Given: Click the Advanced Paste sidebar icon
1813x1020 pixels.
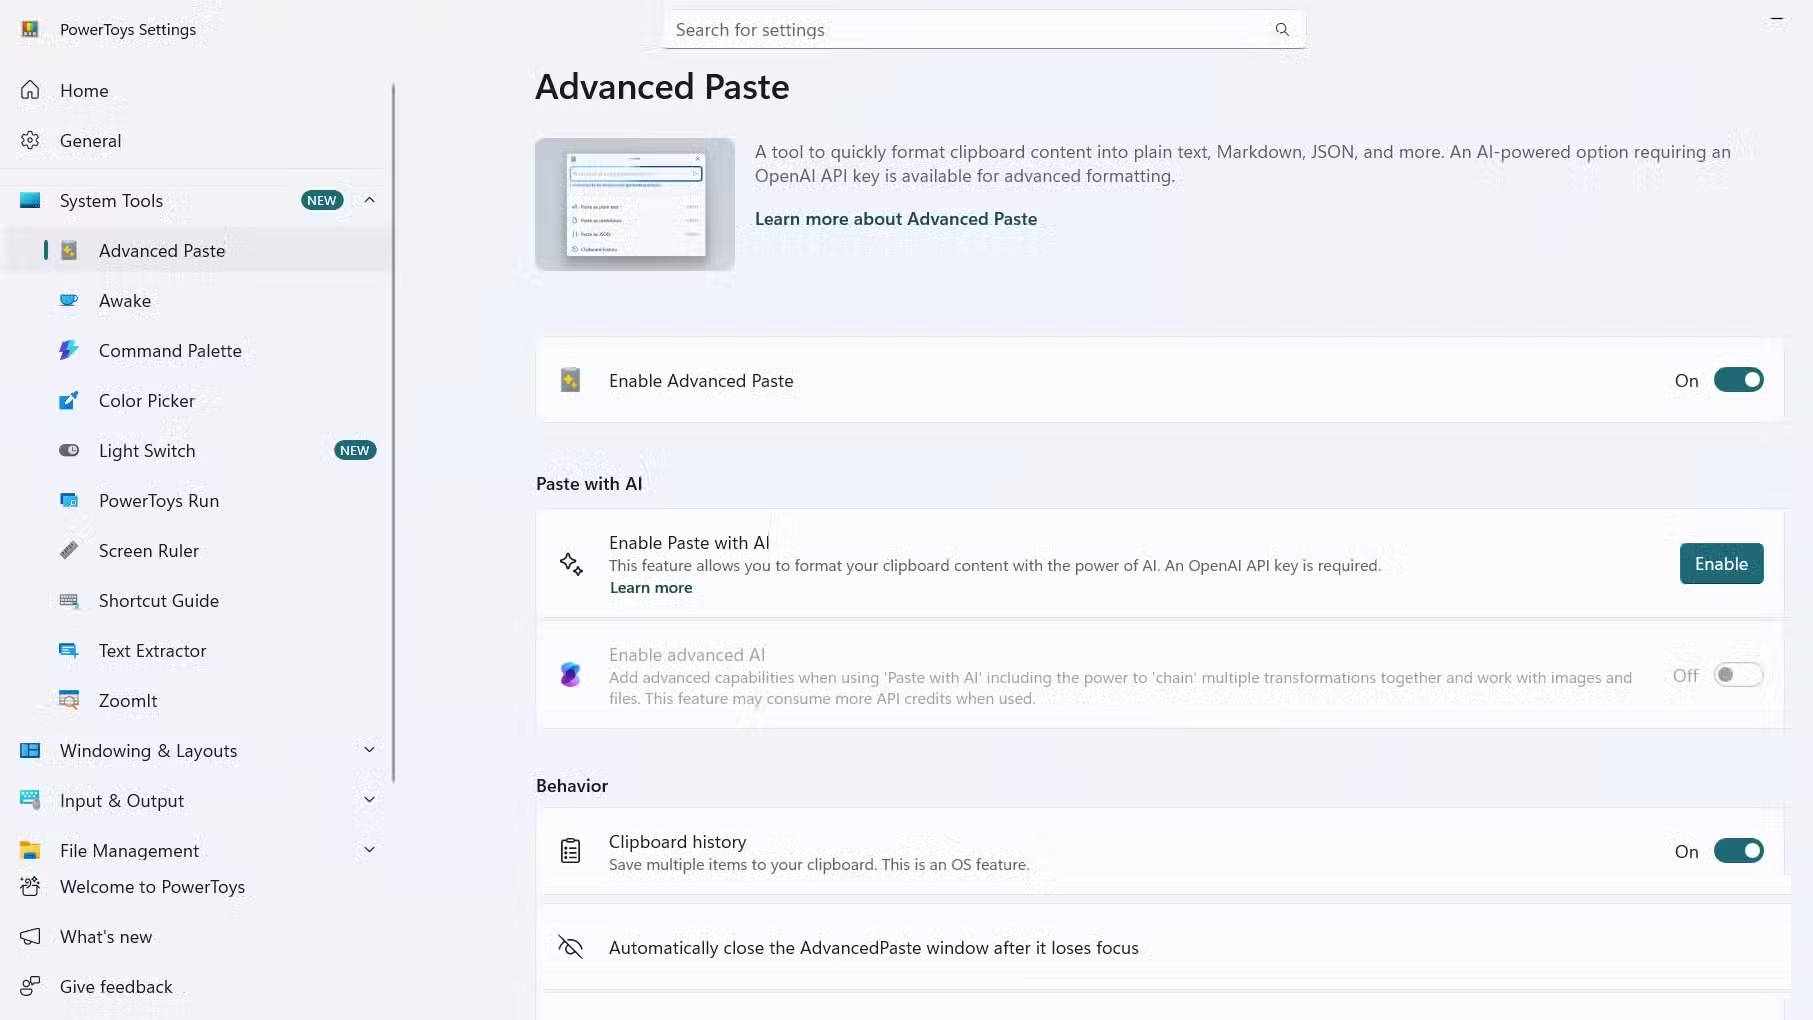Looking at the screenshot, I should 69,250.
